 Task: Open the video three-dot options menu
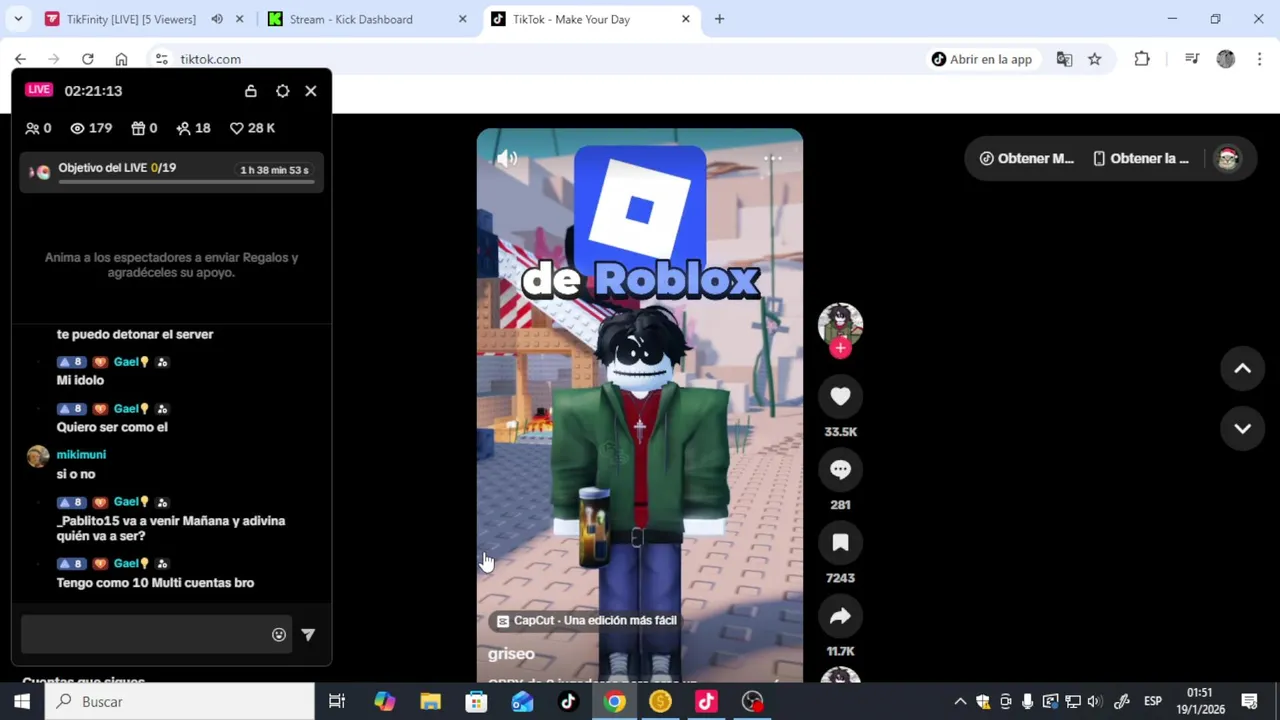pos(773,158)
